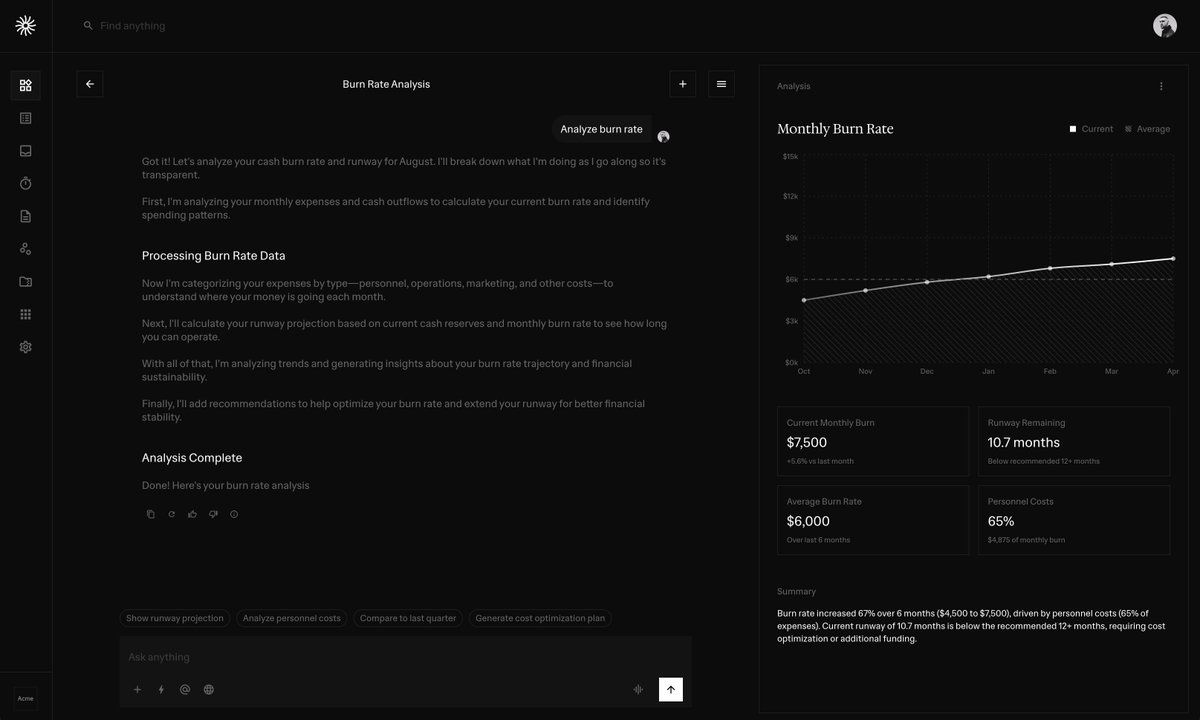This screenshot has width=1200, height=720.
Task: Open the inbox tray icon in sidebar
Action: (26, 151)
